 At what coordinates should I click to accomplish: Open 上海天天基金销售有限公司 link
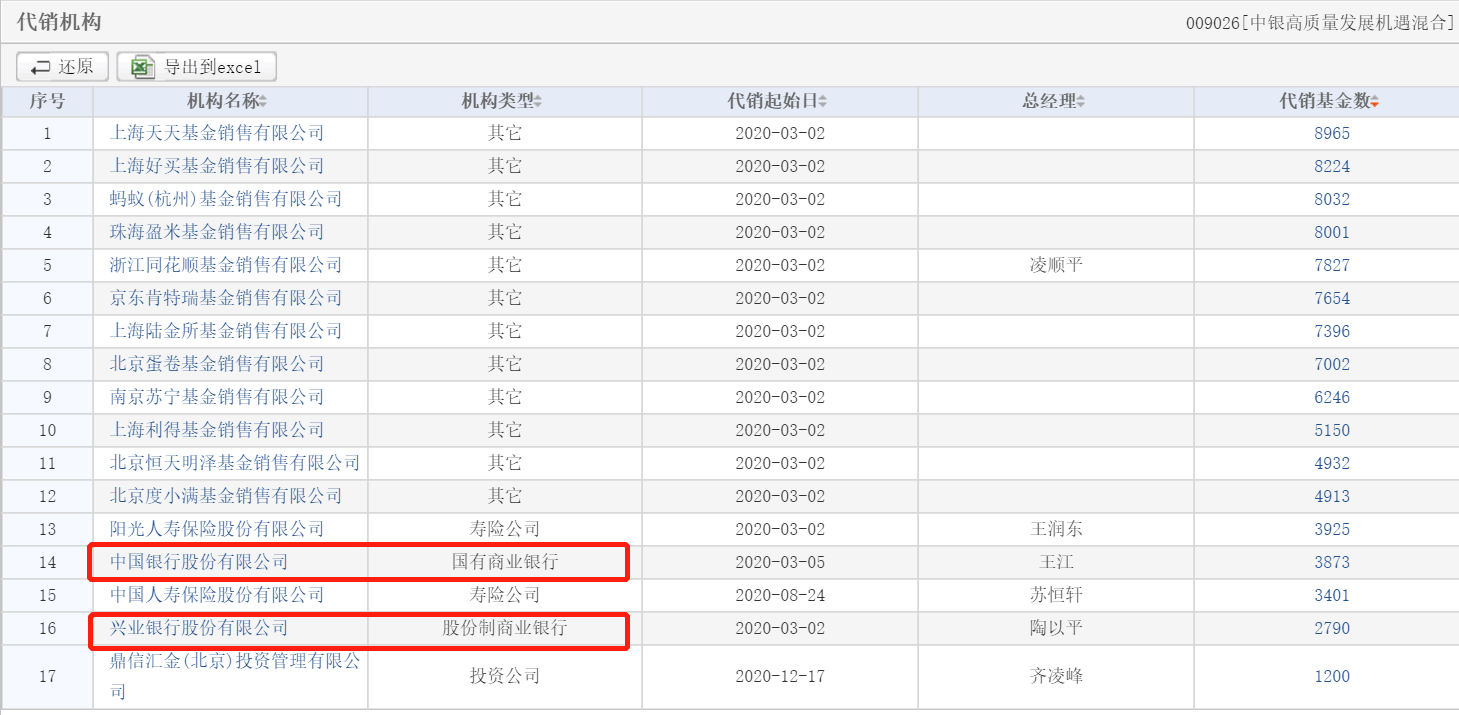point(217,133)
